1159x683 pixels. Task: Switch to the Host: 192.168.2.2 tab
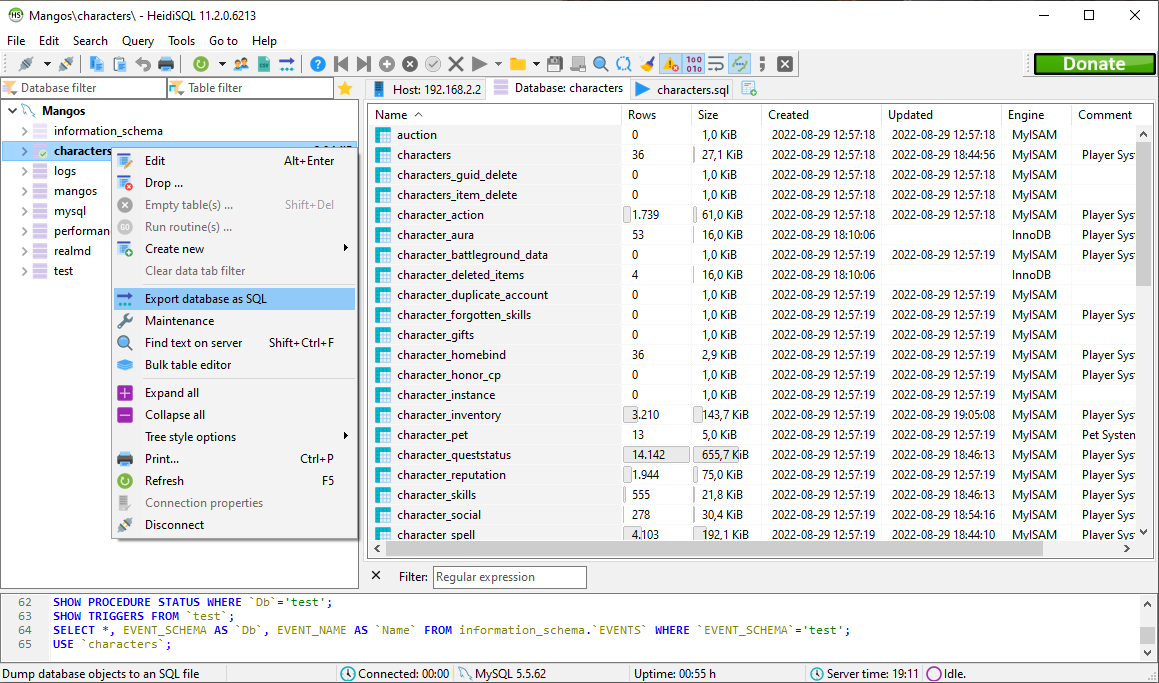tap(427, 89)
